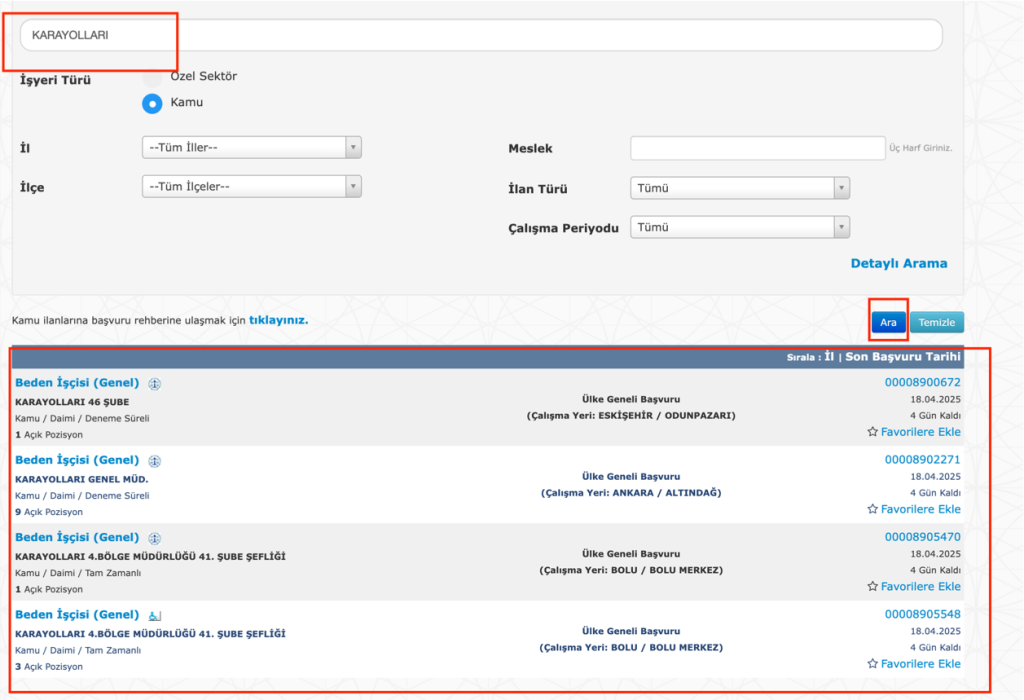Open the İlçe dropdown showing Tüm İlçeler

tap(251, 187)
